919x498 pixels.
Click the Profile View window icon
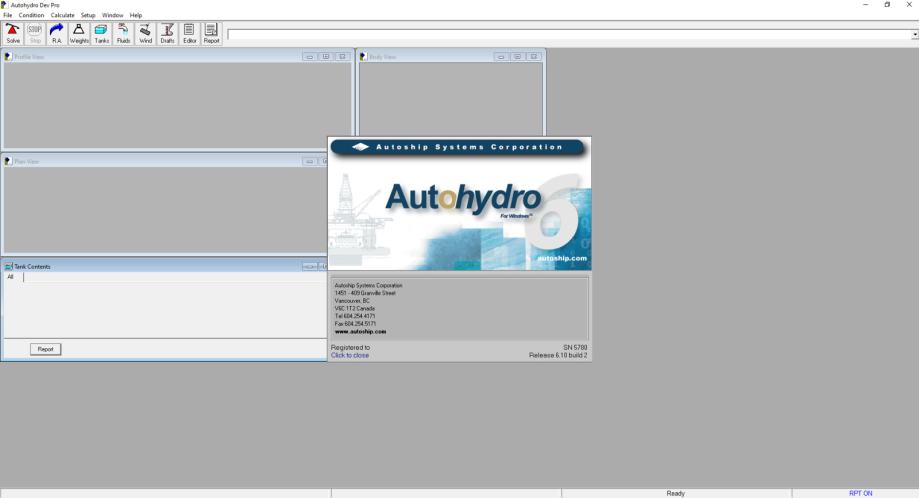click(x=8, y=57)
